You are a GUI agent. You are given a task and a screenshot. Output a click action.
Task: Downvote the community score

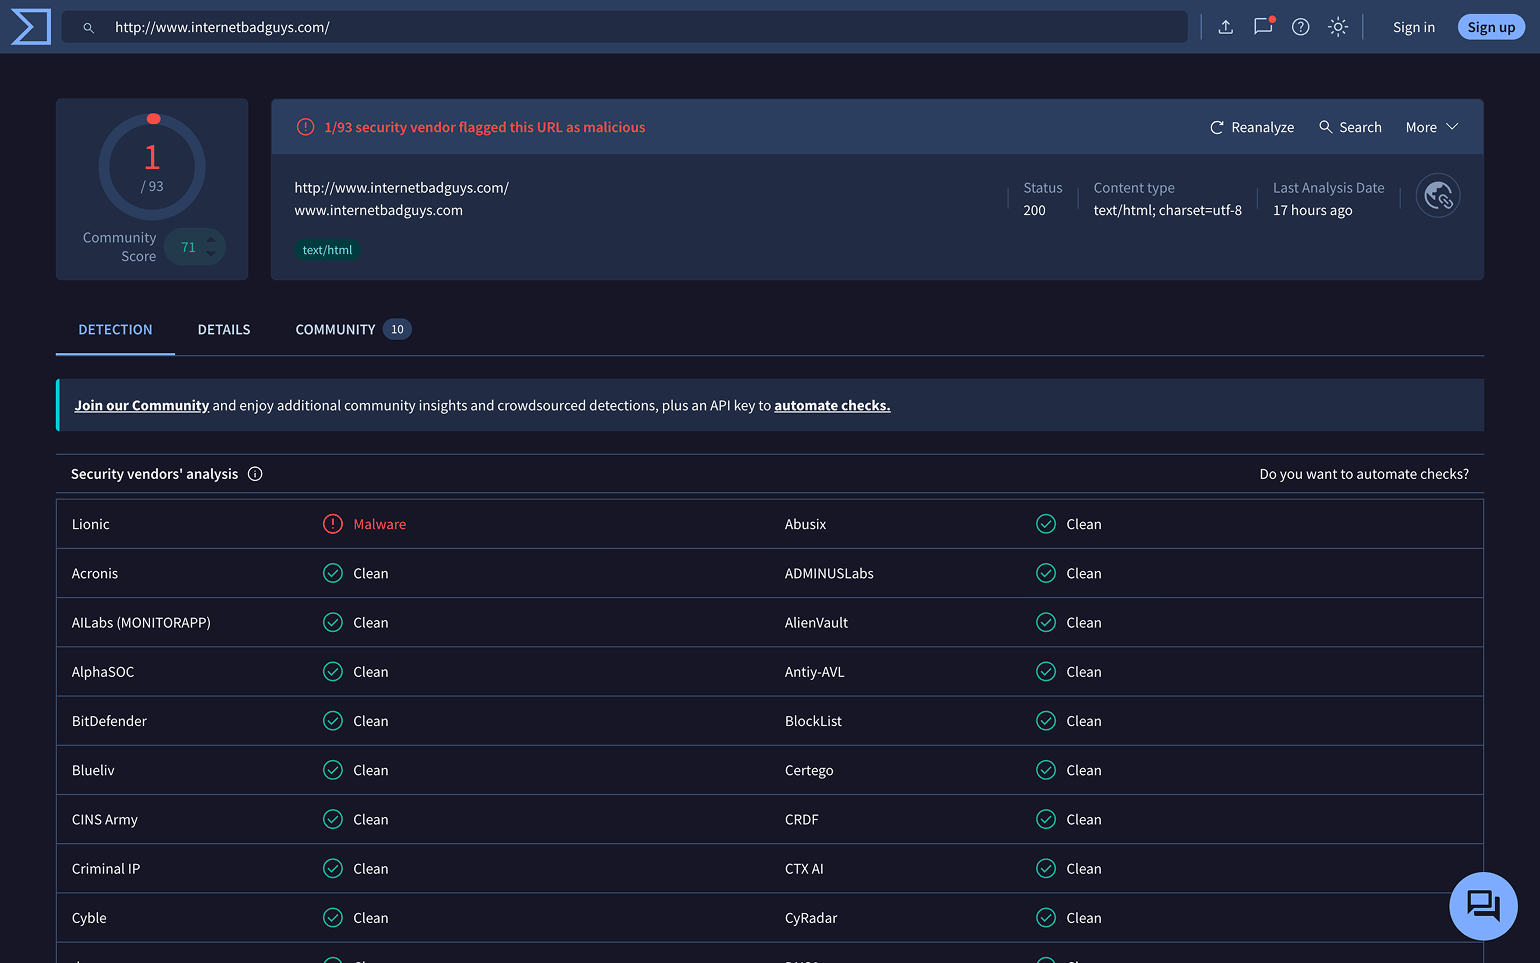211,254
